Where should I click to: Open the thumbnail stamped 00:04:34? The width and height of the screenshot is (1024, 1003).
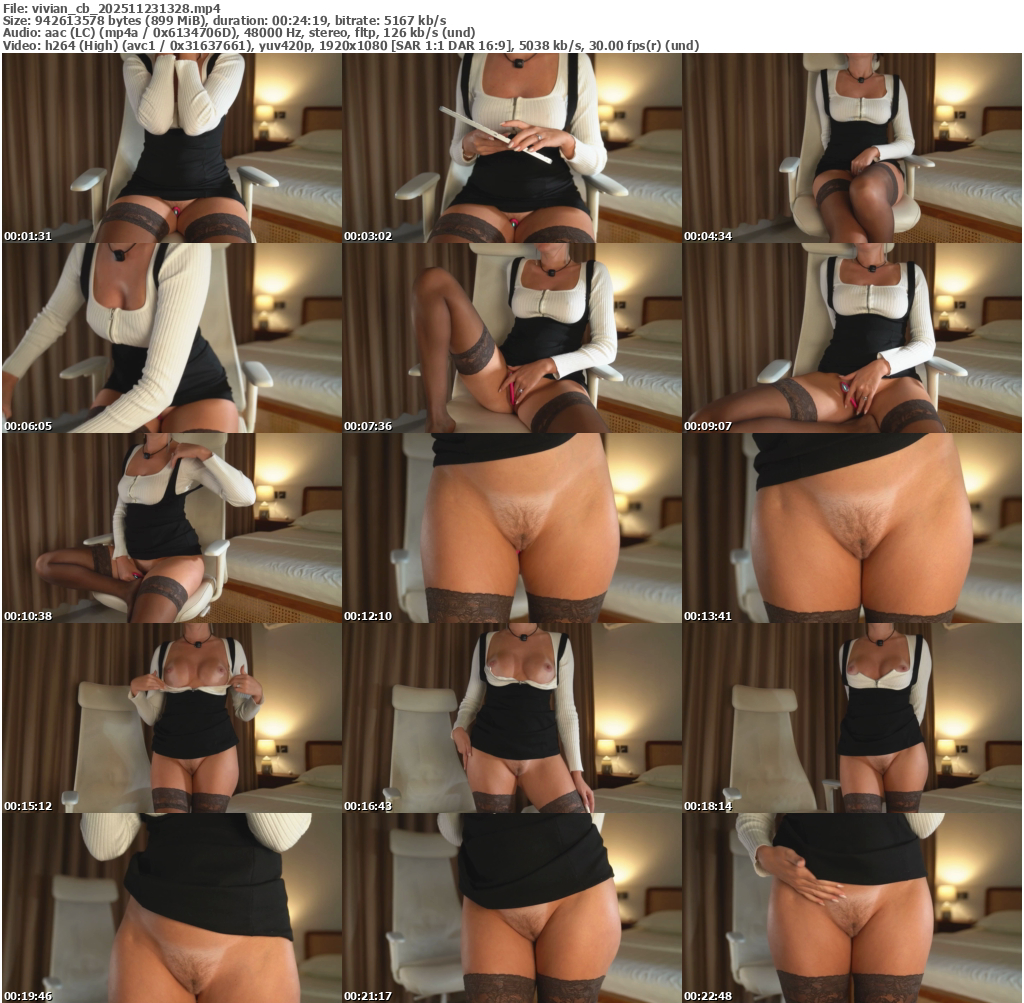point(852,148)
